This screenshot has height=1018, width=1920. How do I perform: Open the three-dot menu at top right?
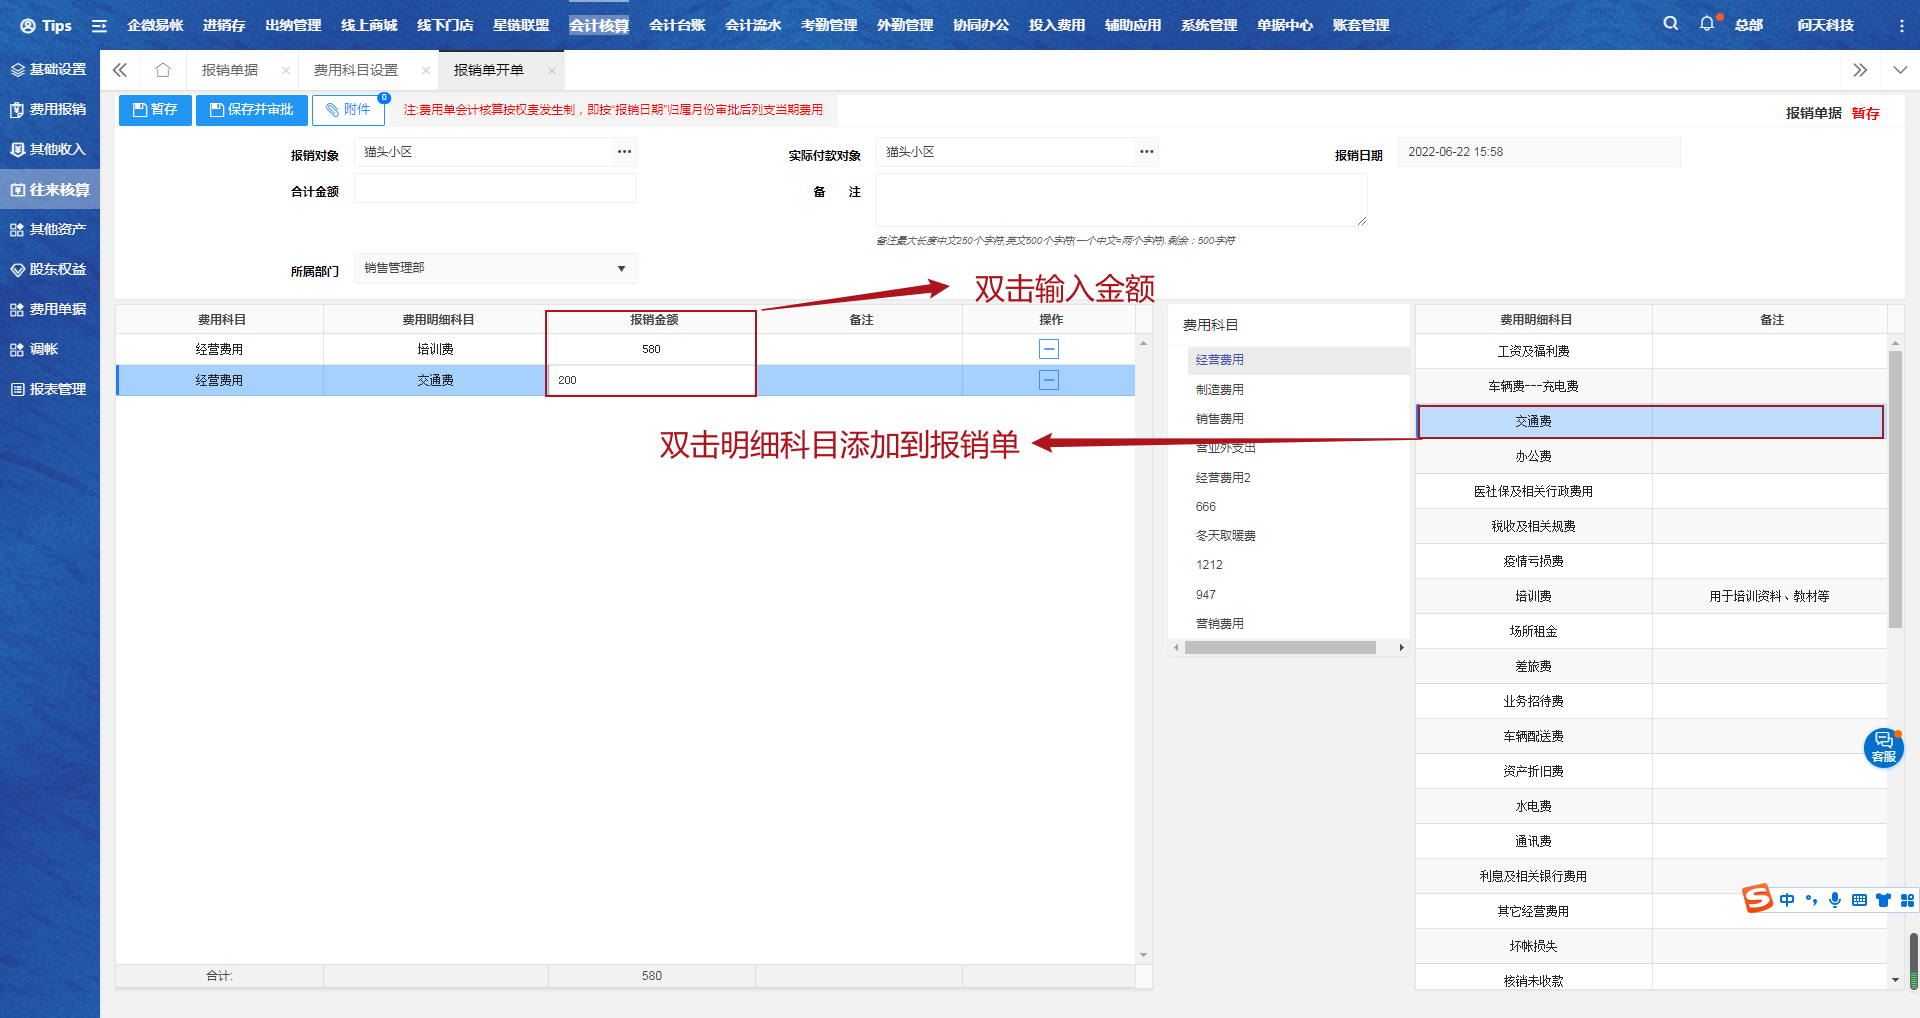click(1903, 24)
